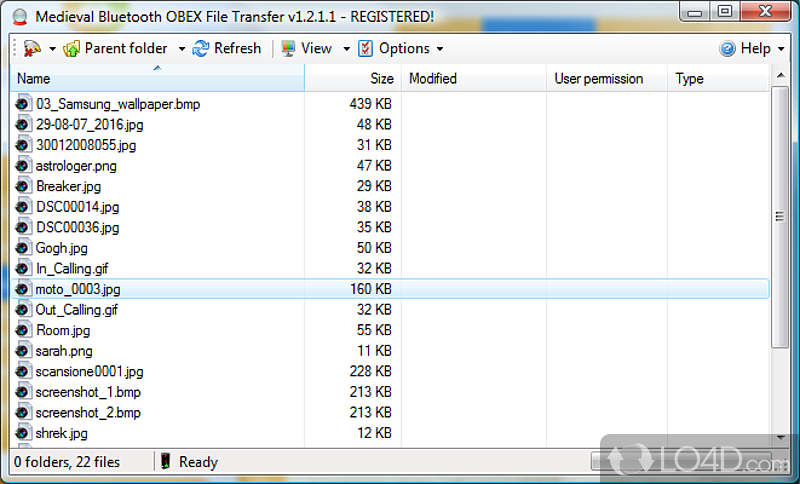This screenshot has width=800, height=484.
Task: Maximize the OBEX File Transfer window
Action: (725, 11)
